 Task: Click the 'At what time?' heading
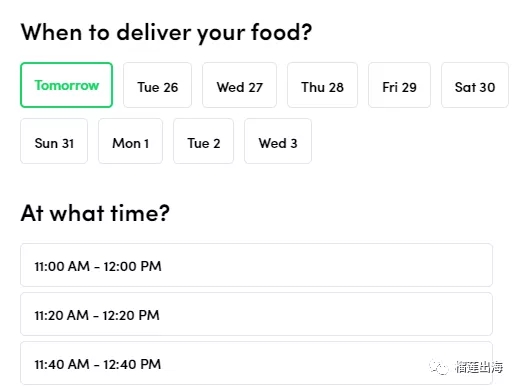pos(95,213)
